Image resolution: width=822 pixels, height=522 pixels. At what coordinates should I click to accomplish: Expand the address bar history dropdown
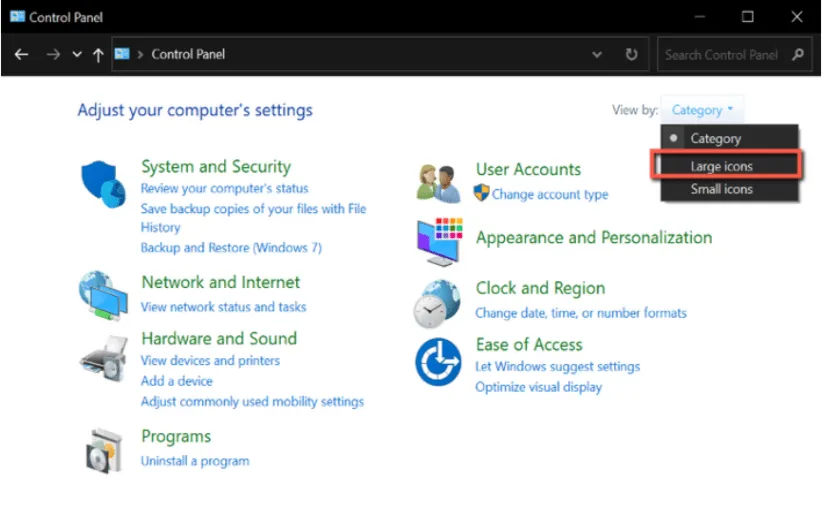(597, 55)
